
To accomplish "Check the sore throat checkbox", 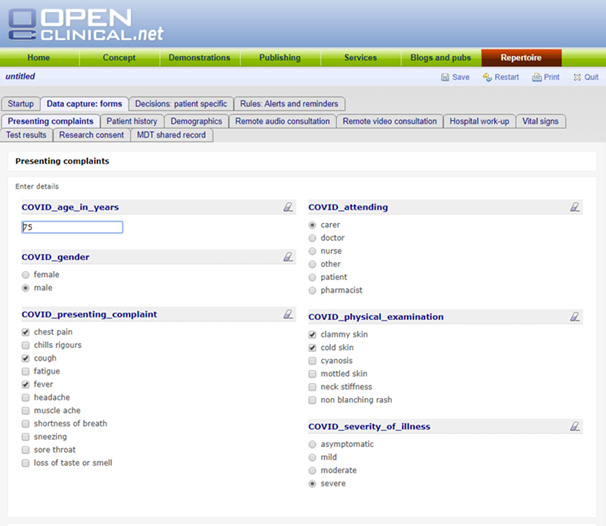I will (26, 450).
